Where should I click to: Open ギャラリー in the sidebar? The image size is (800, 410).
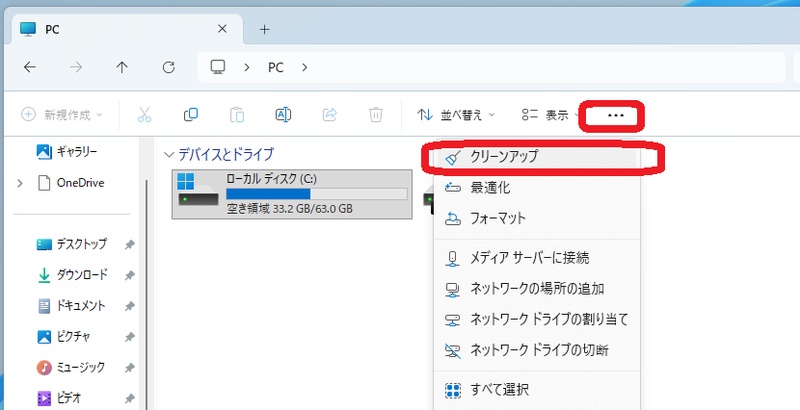click(x=67, y=152)
